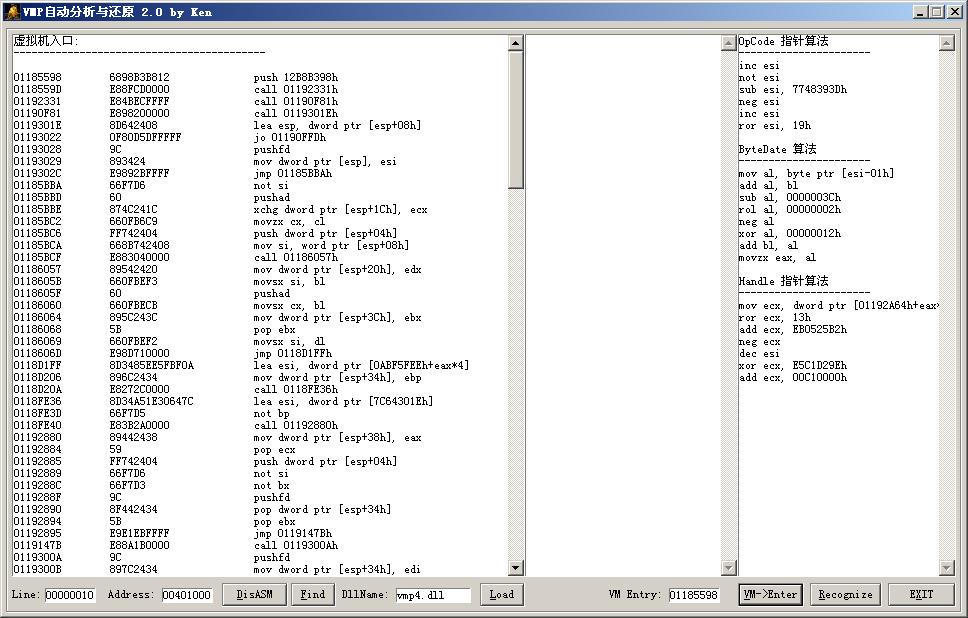Select 'ror ecx, 13h' line
968x618 pixels.
775,318
